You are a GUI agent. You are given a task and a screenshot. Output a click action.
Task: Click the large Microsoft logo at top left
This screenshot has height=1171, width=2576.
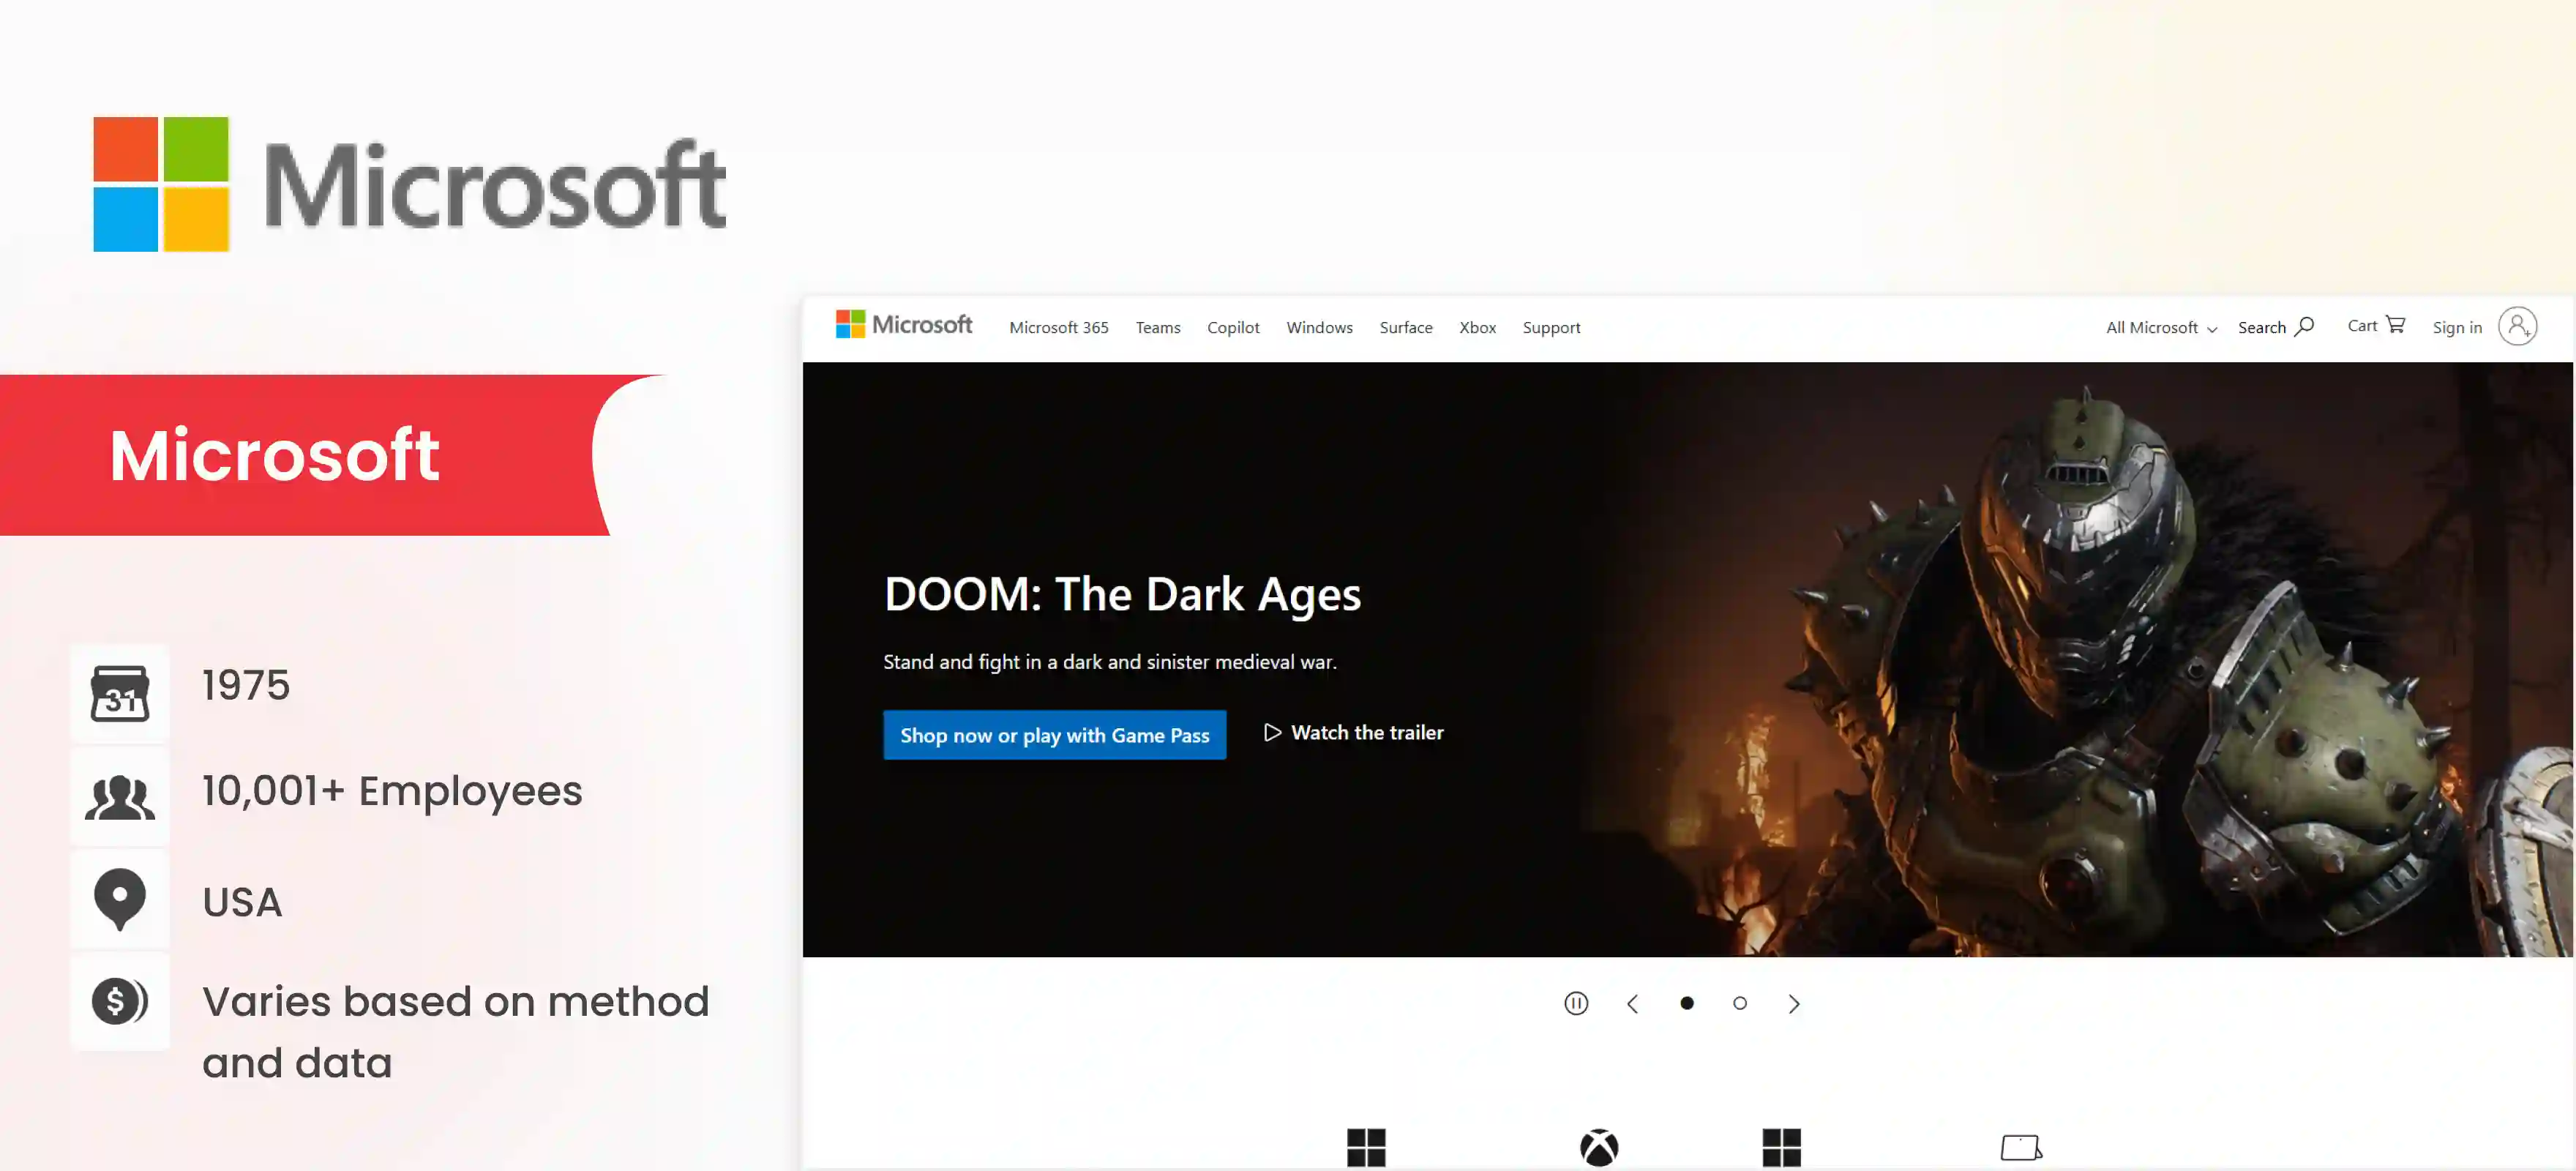pos(410,185)
